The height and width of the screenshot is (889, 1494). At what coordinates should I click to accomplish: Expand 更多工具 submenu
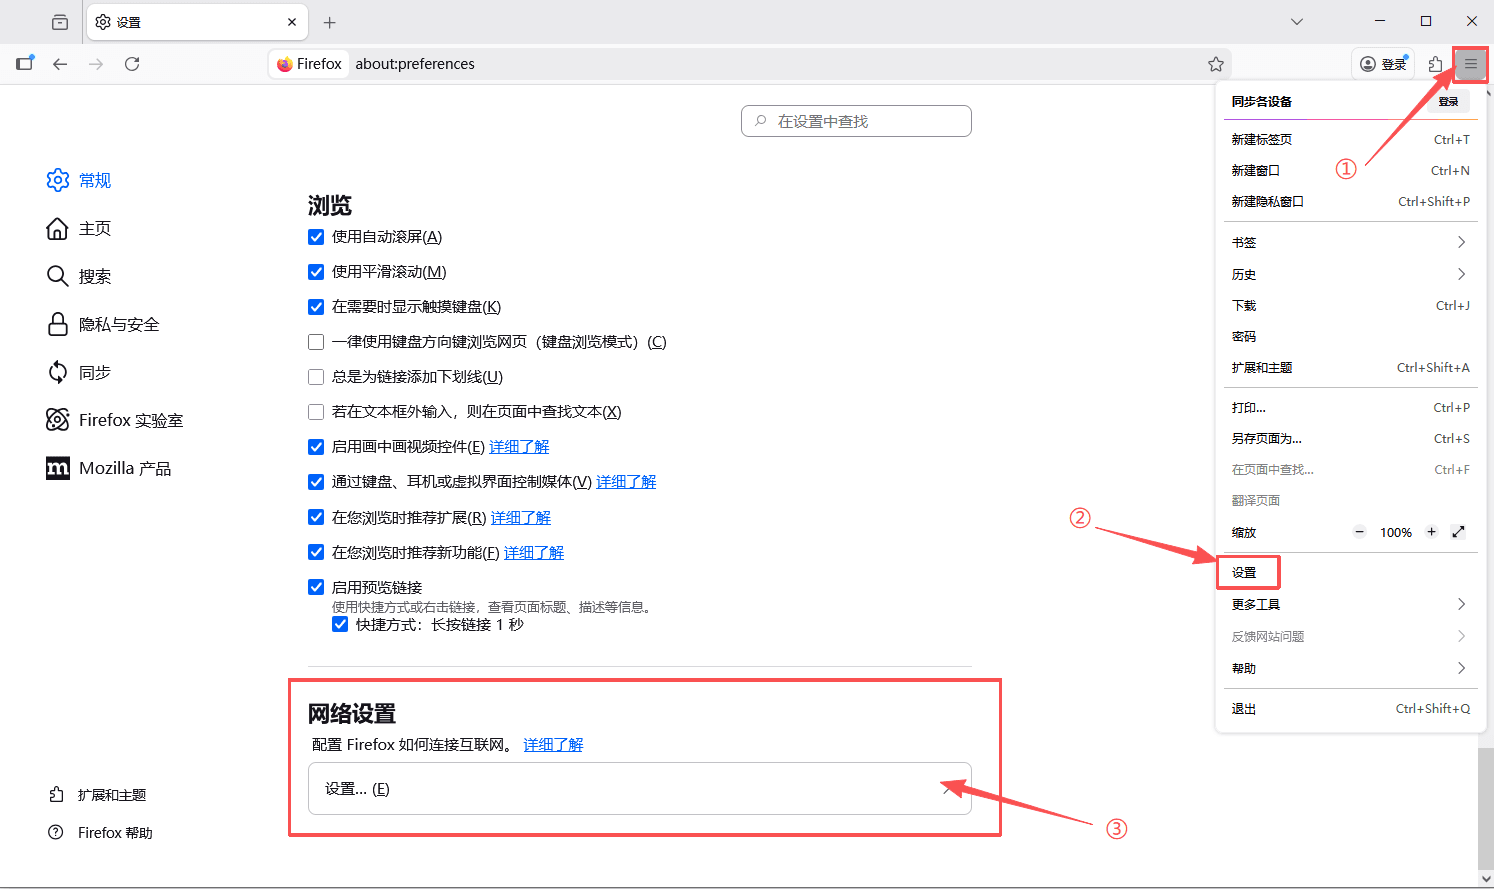pos(1350,605)
